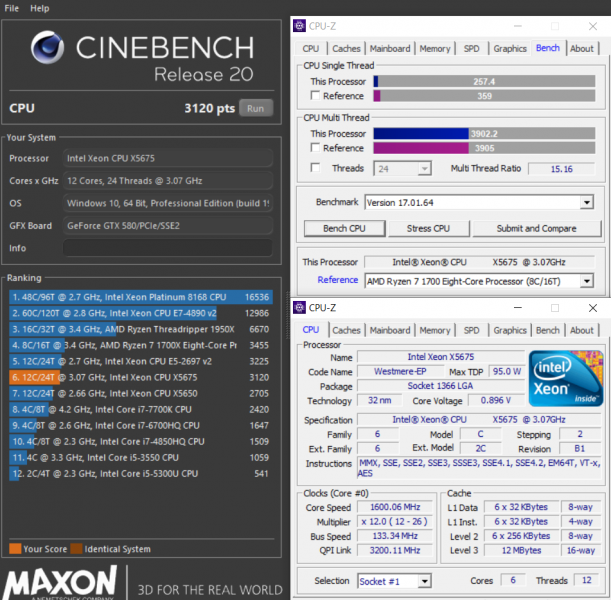Select ranking row Core i7-7700K CPU

141,409
